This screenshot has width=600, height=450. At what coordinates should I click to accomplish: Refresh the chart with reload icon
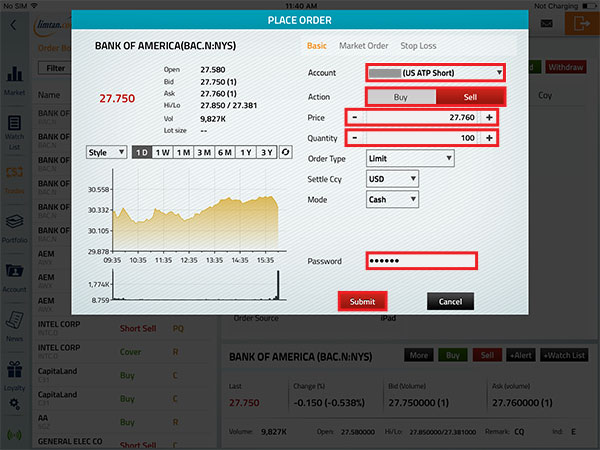(285, 152)
